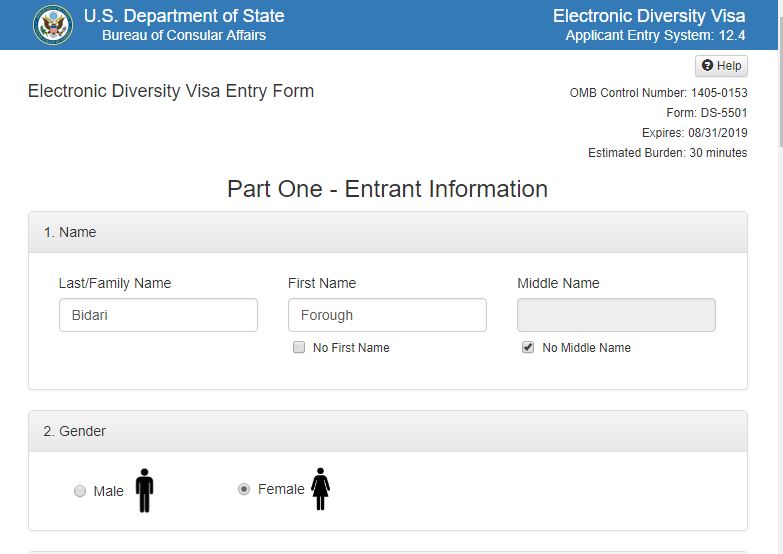Click the 'No Middle Name' label text

click(586, 348)
